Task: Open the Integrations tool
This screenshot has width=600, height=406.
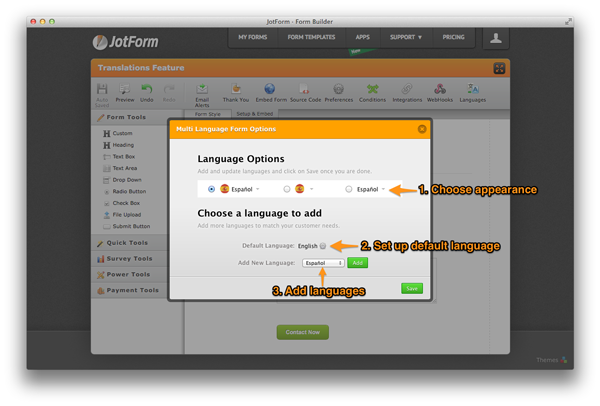Action: pos(407,93)
